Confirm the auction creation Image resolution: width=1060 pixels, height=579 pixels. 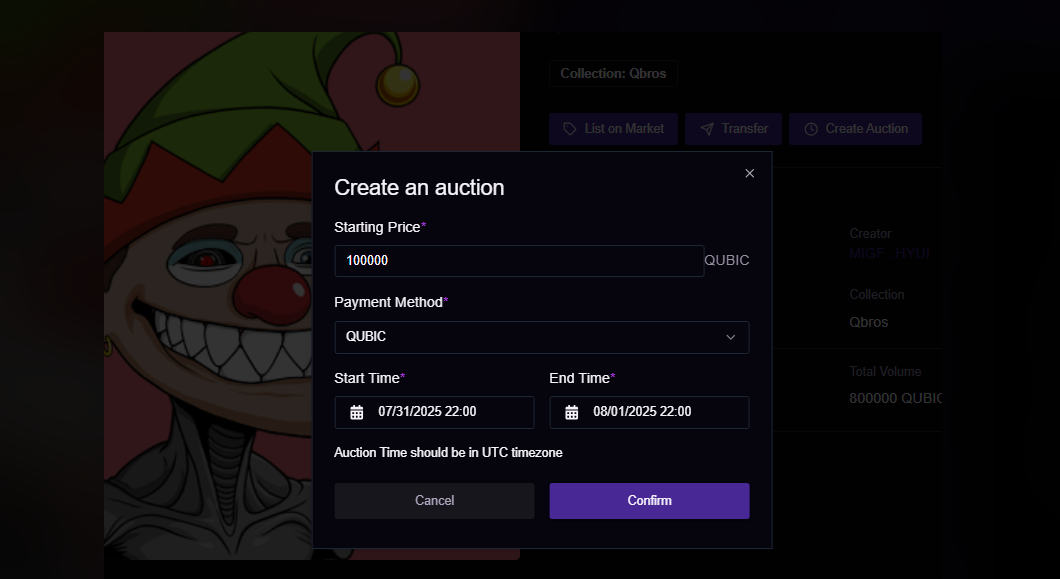pyautogui.click(x=649, y=500)
